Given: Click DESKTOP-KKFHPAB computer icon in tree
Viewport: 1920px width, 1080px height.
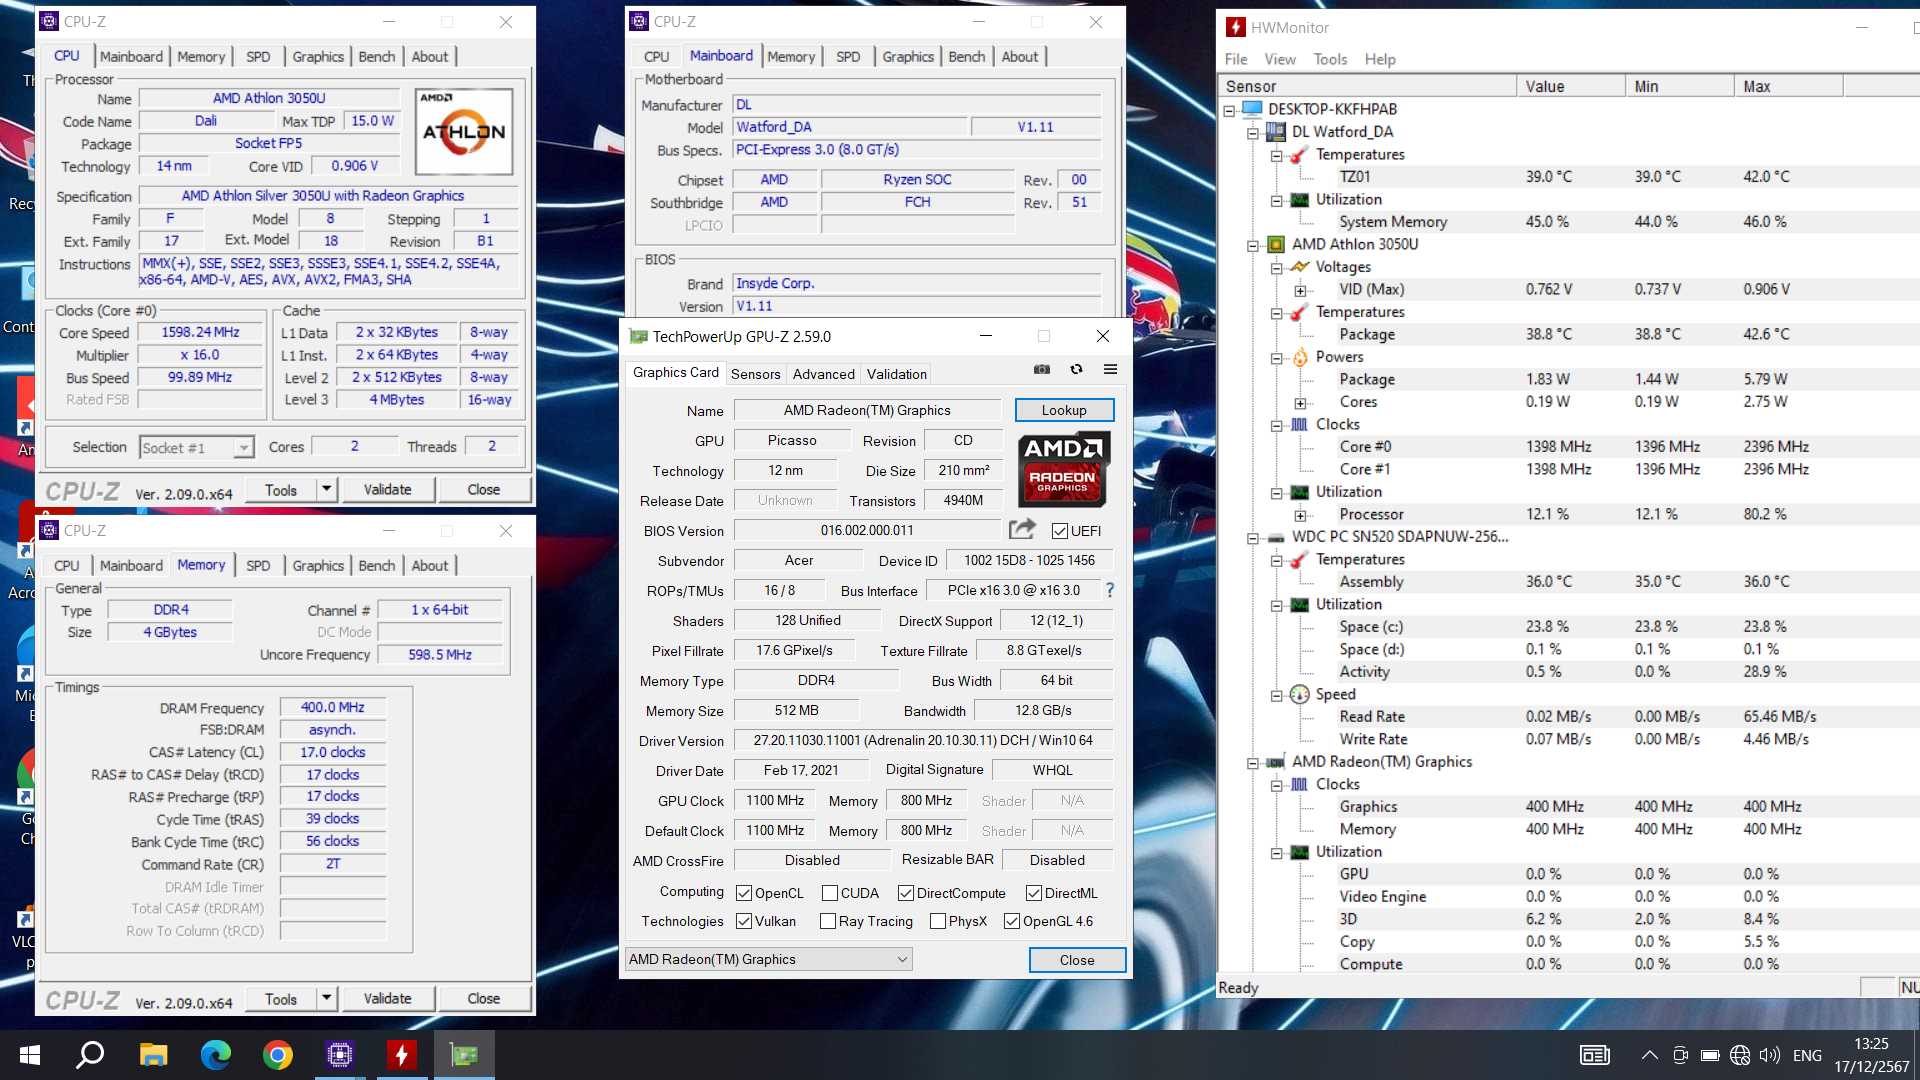Looking at the screenshot, I should 1252,109.
